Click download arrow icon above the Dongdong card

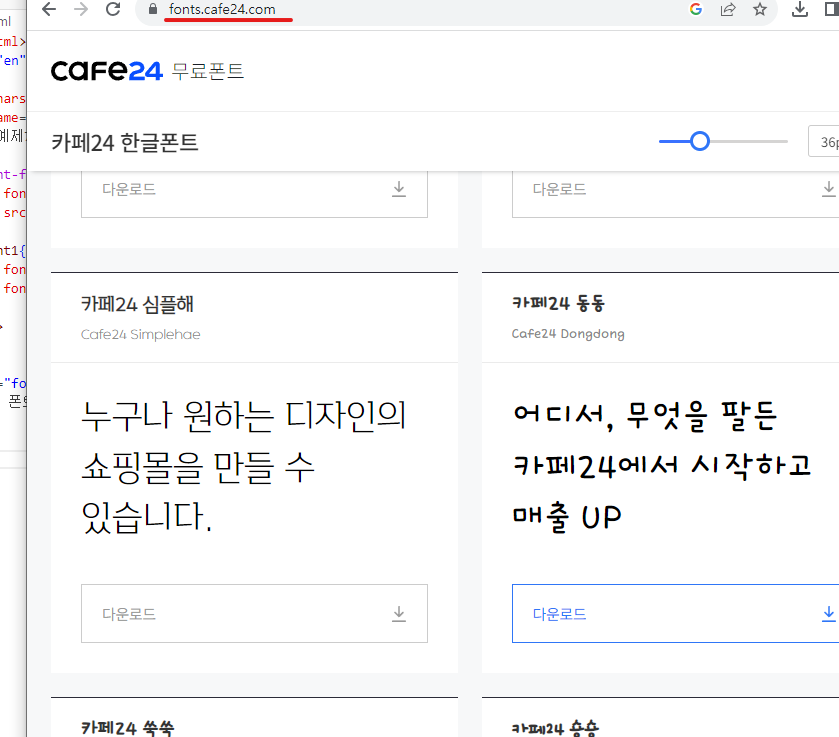click(829, 189)
